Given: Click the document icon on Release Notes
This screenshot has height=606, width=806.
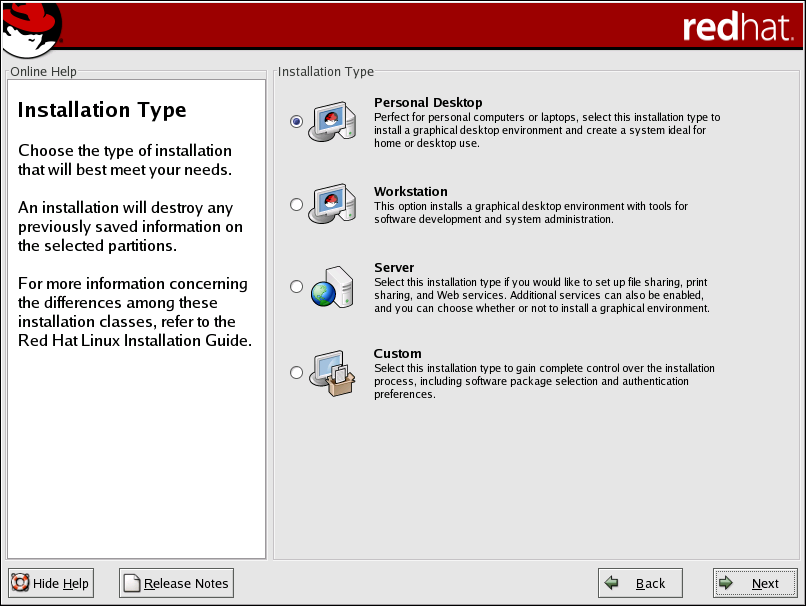Looking at the screenshot, I should (132, 584).
